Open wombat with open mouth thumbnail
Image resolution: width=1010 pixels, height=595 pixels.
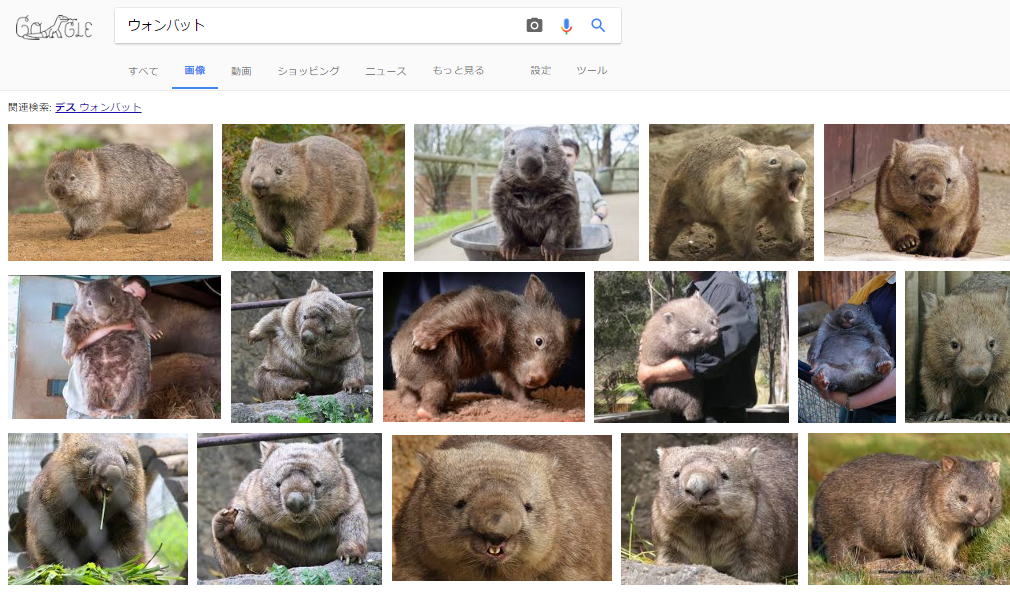click(731, 193)
